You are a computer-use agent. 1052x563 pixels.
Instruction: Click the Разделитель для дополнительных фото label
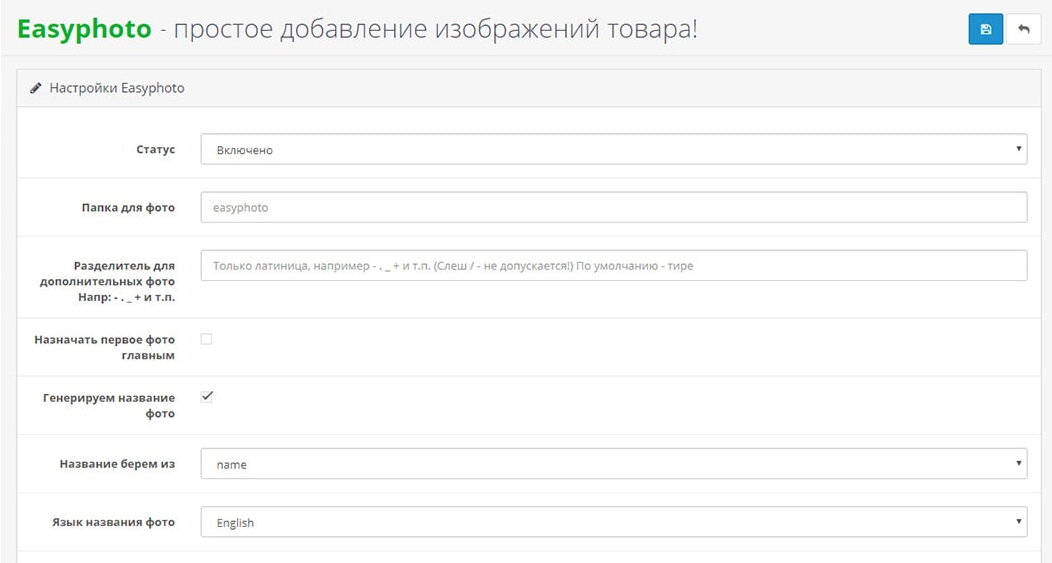pyautogui.click(x=124, y=282)
